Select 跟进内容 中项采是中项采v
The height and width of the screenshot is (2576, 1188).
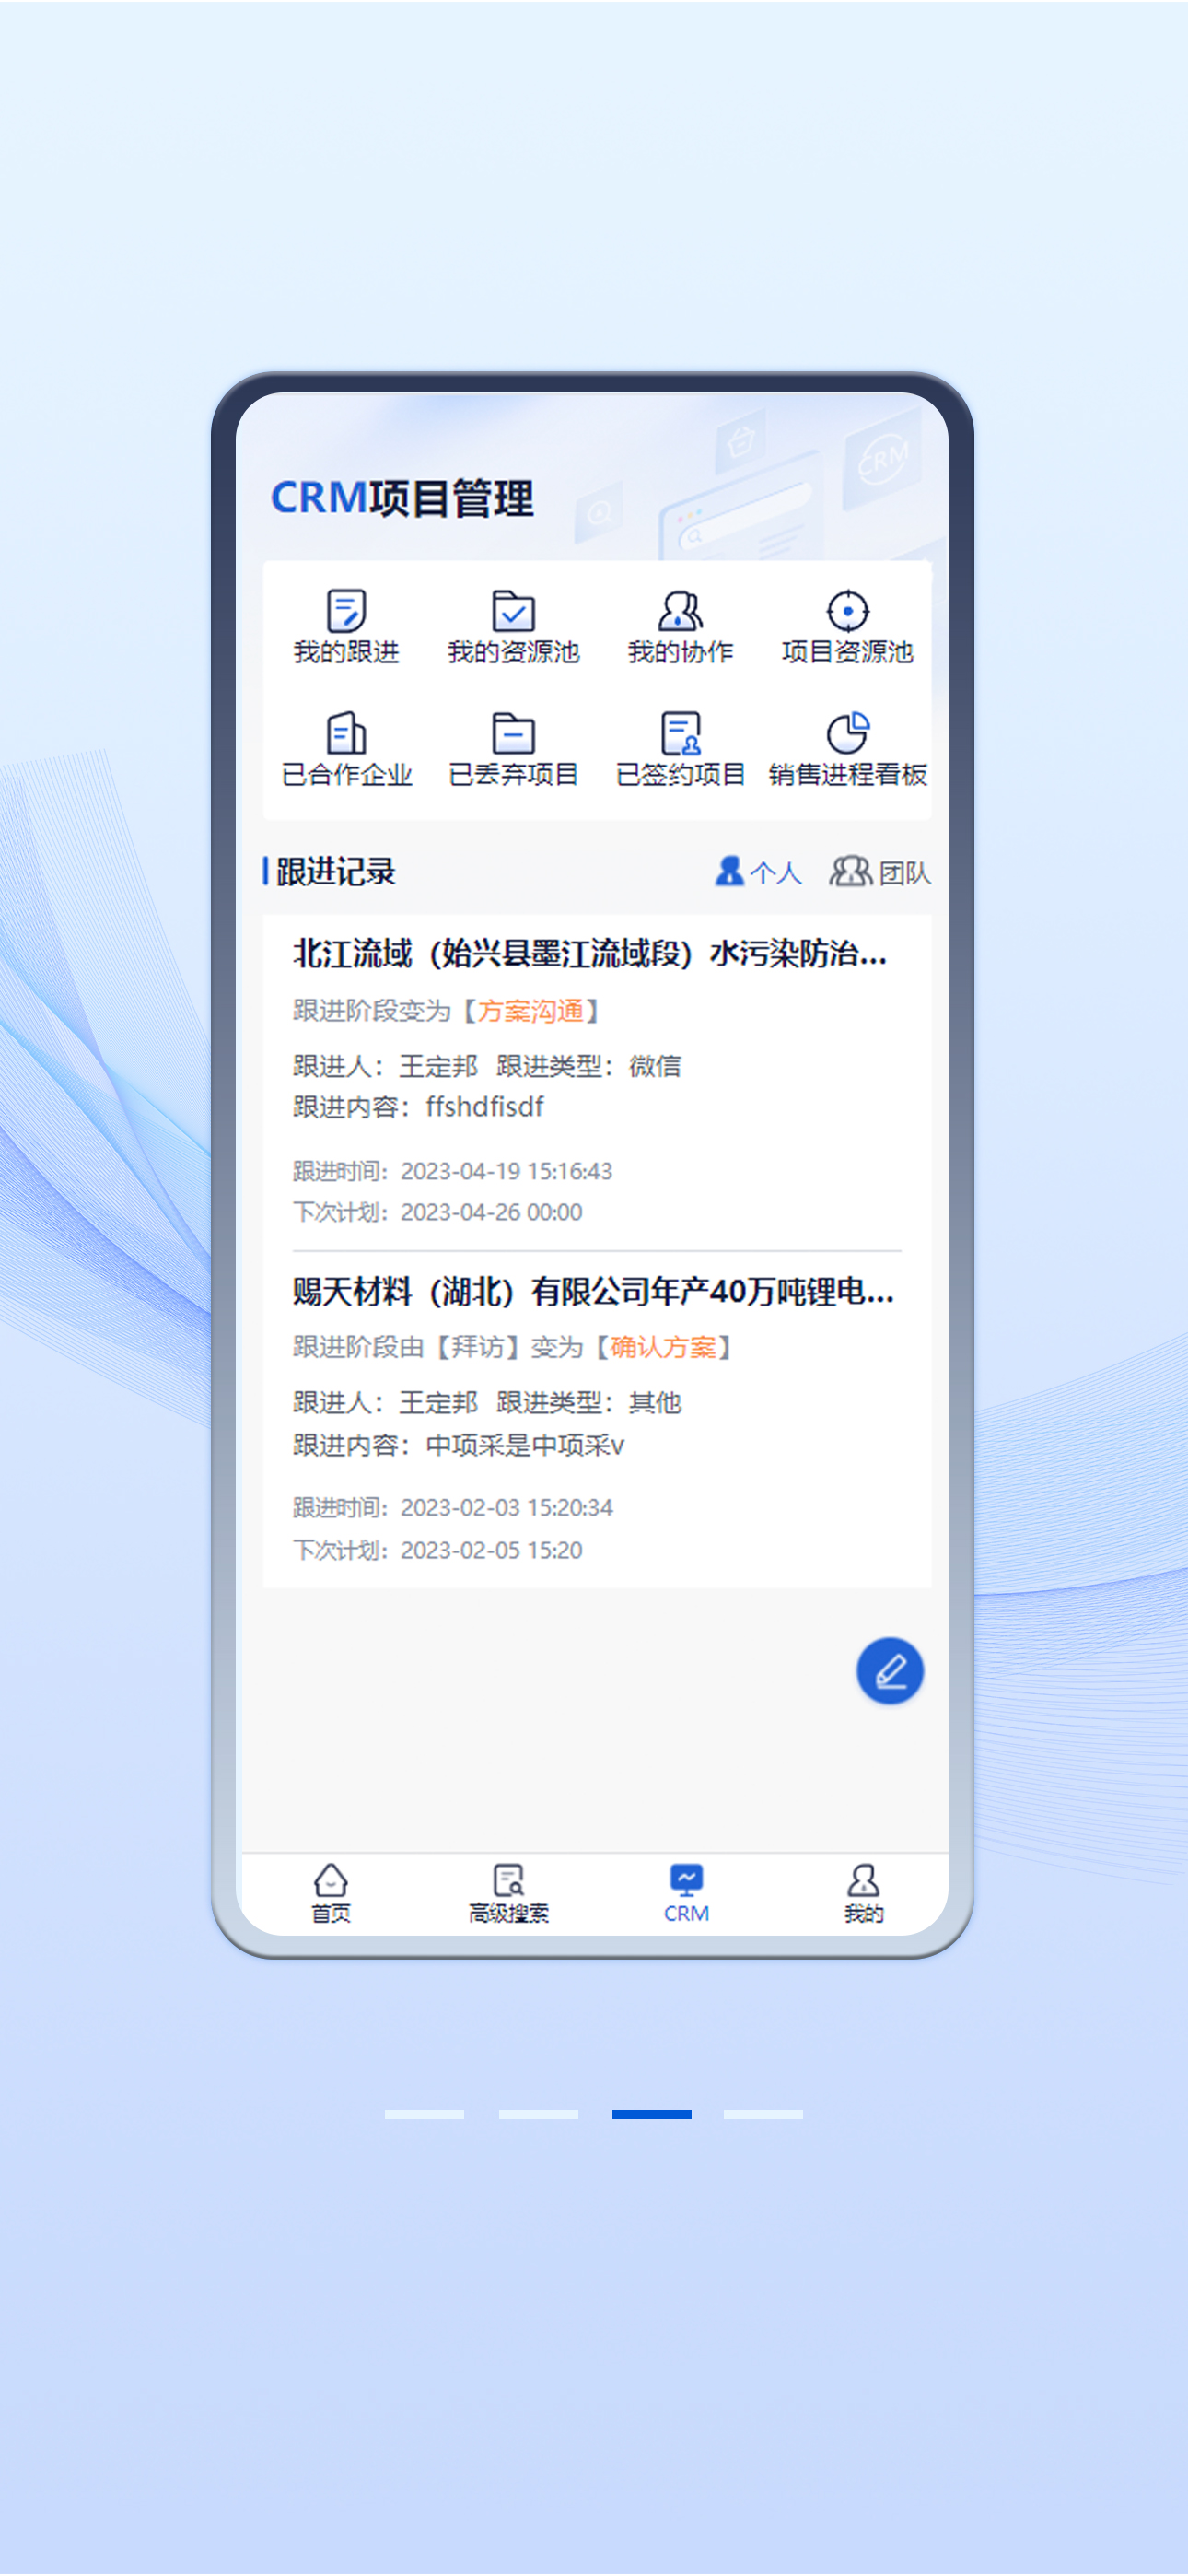pyautogui.click(x=458, y=1445)
